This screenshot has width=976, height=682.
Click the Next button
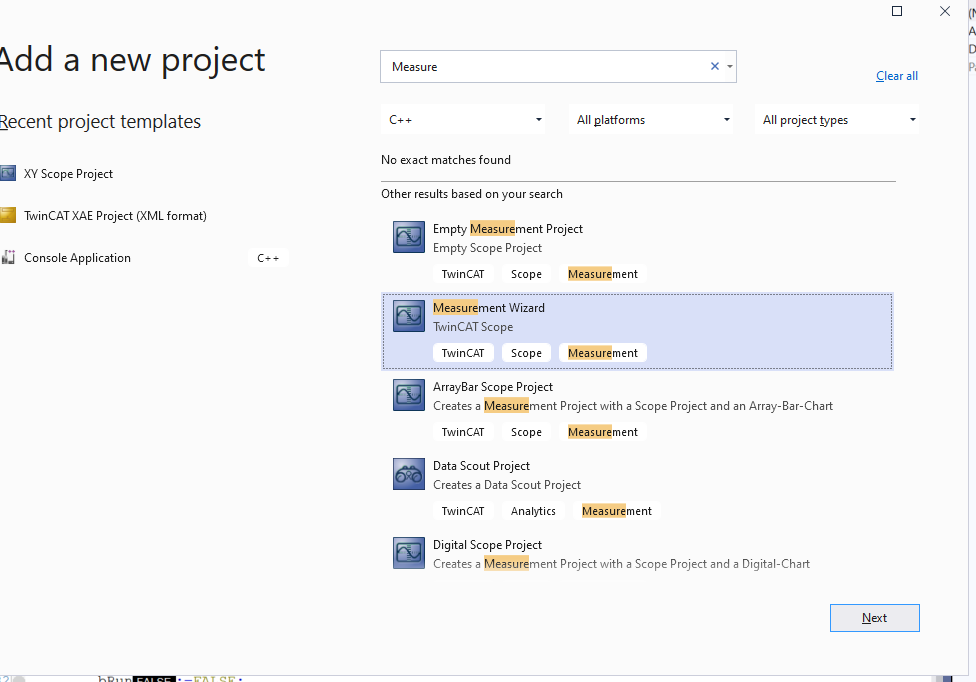click(875, 618)
